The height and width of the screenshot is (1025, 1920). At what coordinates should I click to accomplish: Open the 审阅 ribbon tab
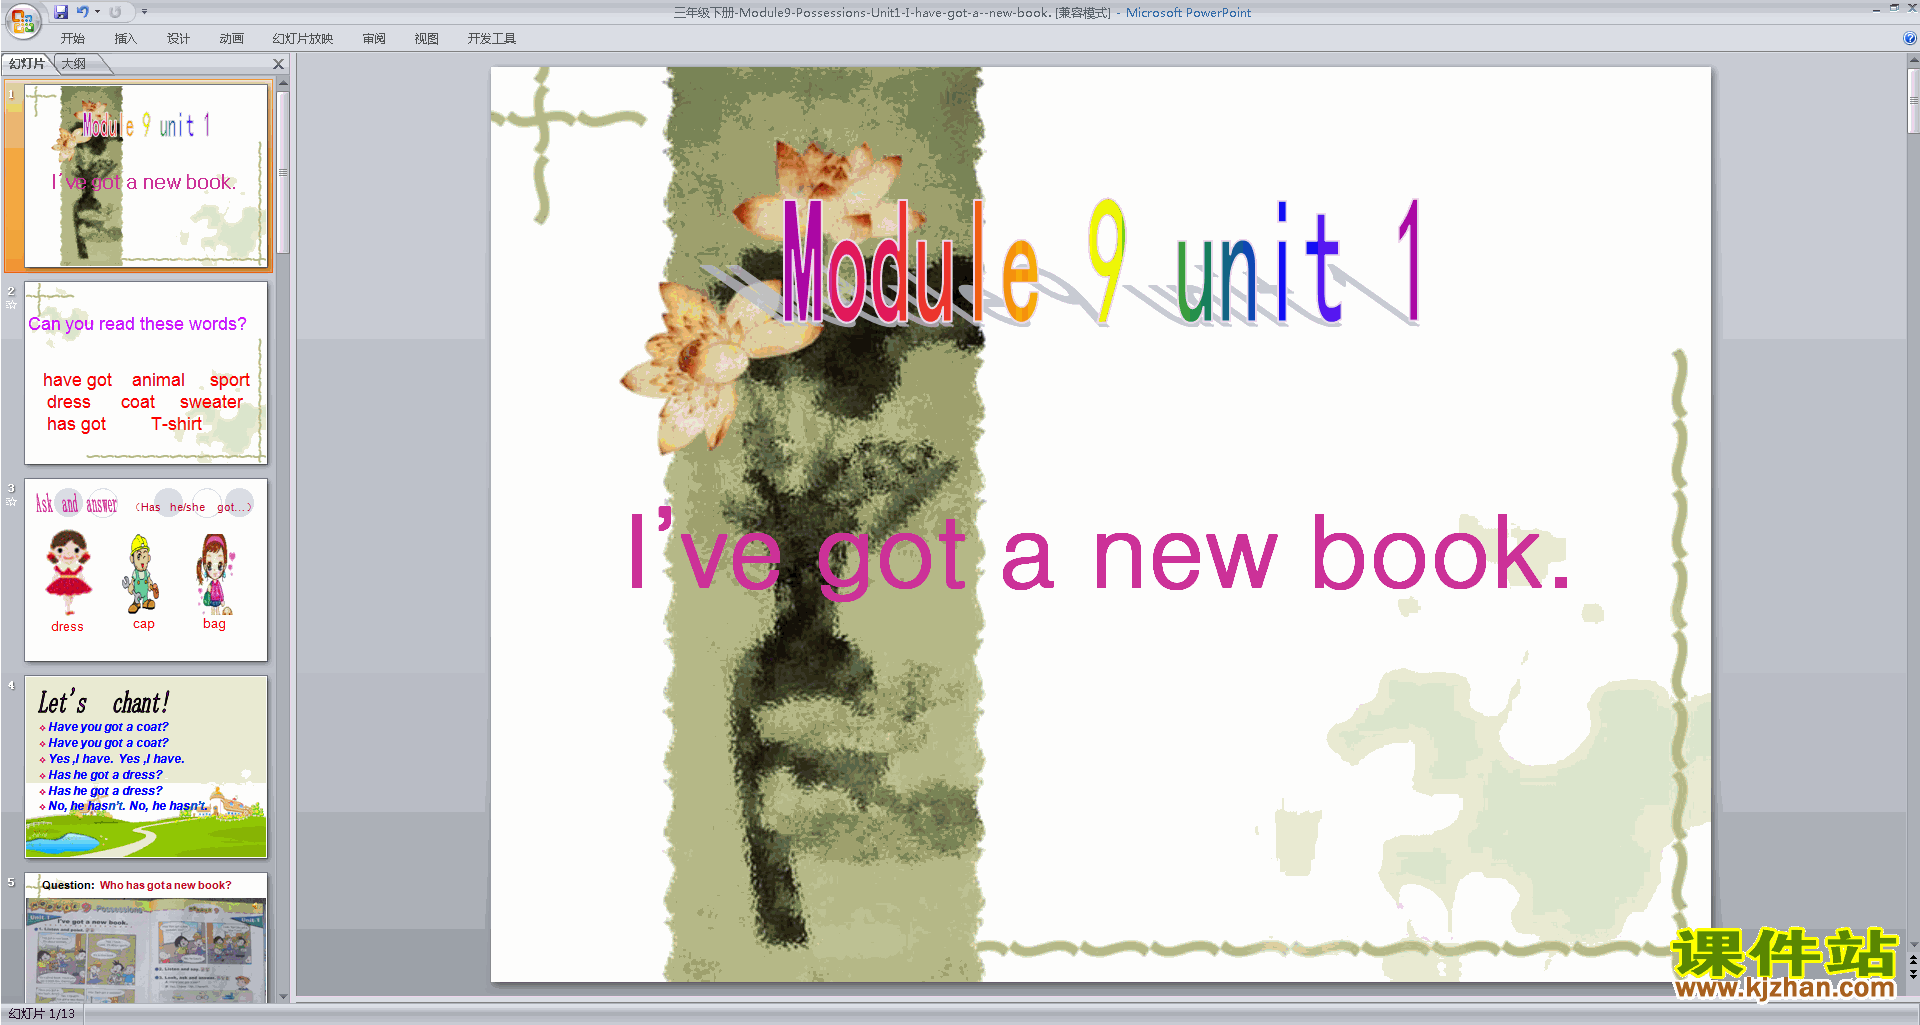pos(374,39)
